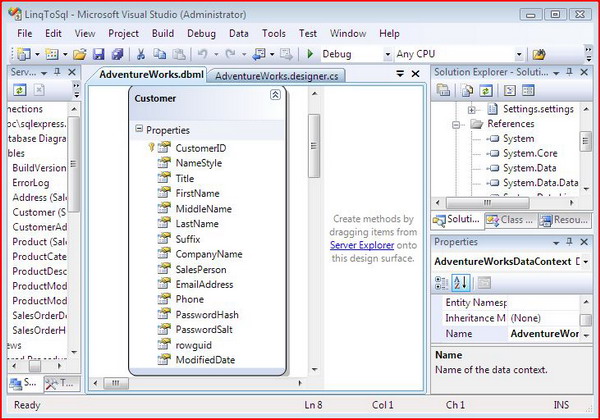The width and height of the screenshot is (600, 420).
Task: Cut selection using the scissors icon
Action: tap(141, 54)
